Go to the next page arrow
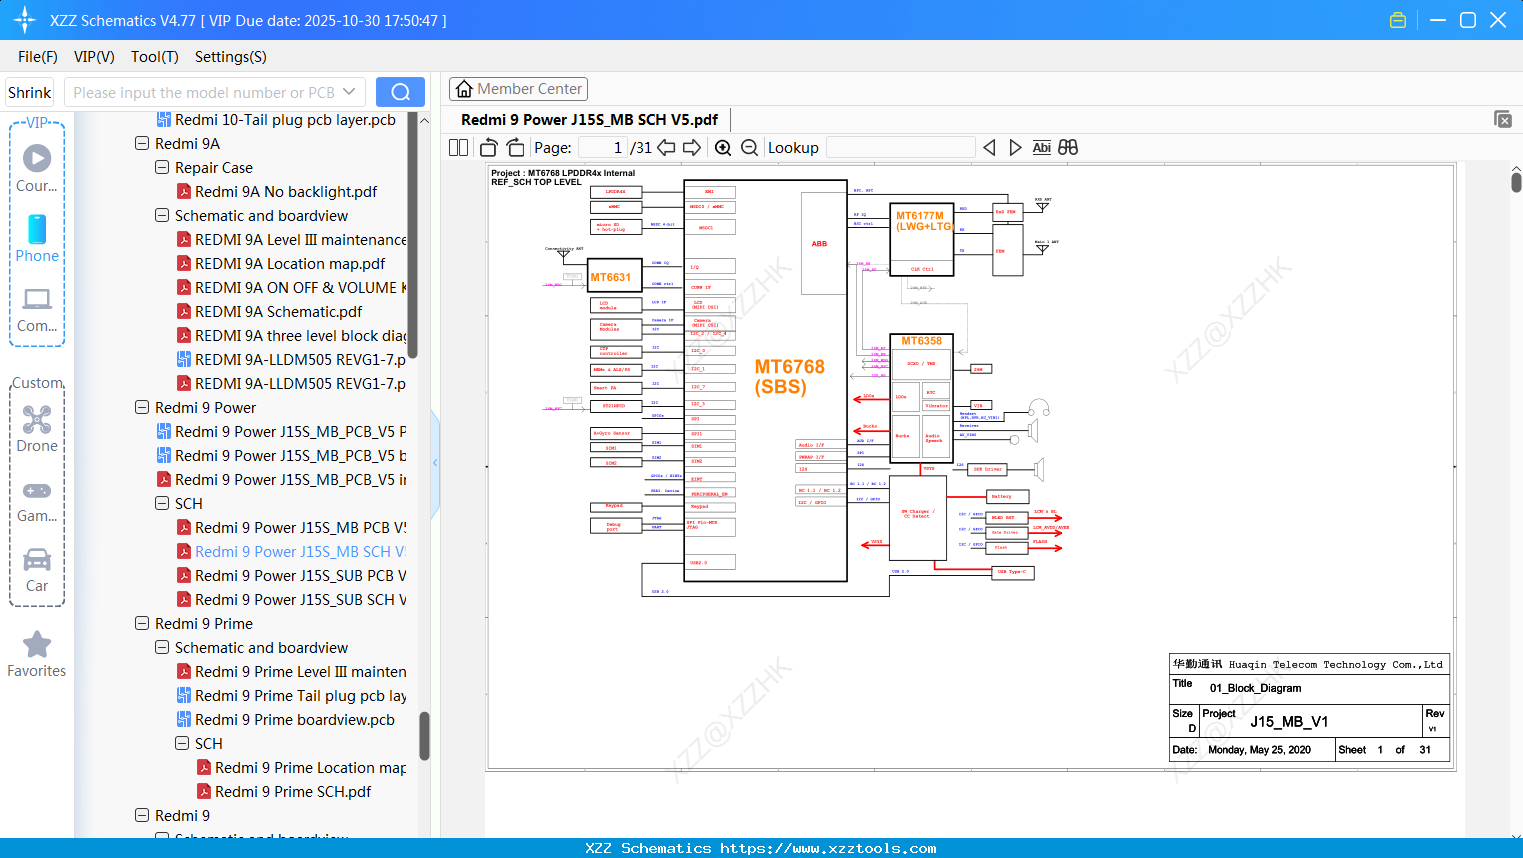The height and width of the screenshot is (858, 1523). (x=692, y=148)
